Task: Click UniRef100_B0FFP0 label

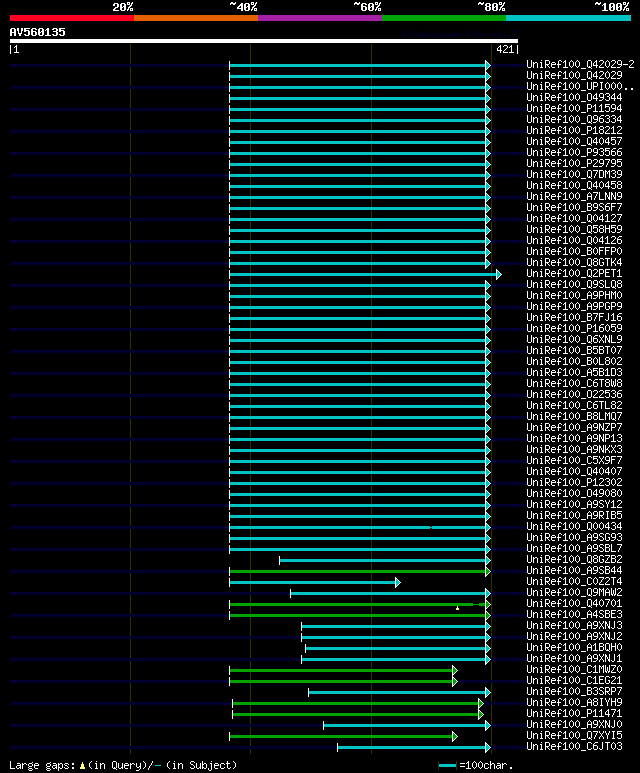Action: tap(574, 251)
